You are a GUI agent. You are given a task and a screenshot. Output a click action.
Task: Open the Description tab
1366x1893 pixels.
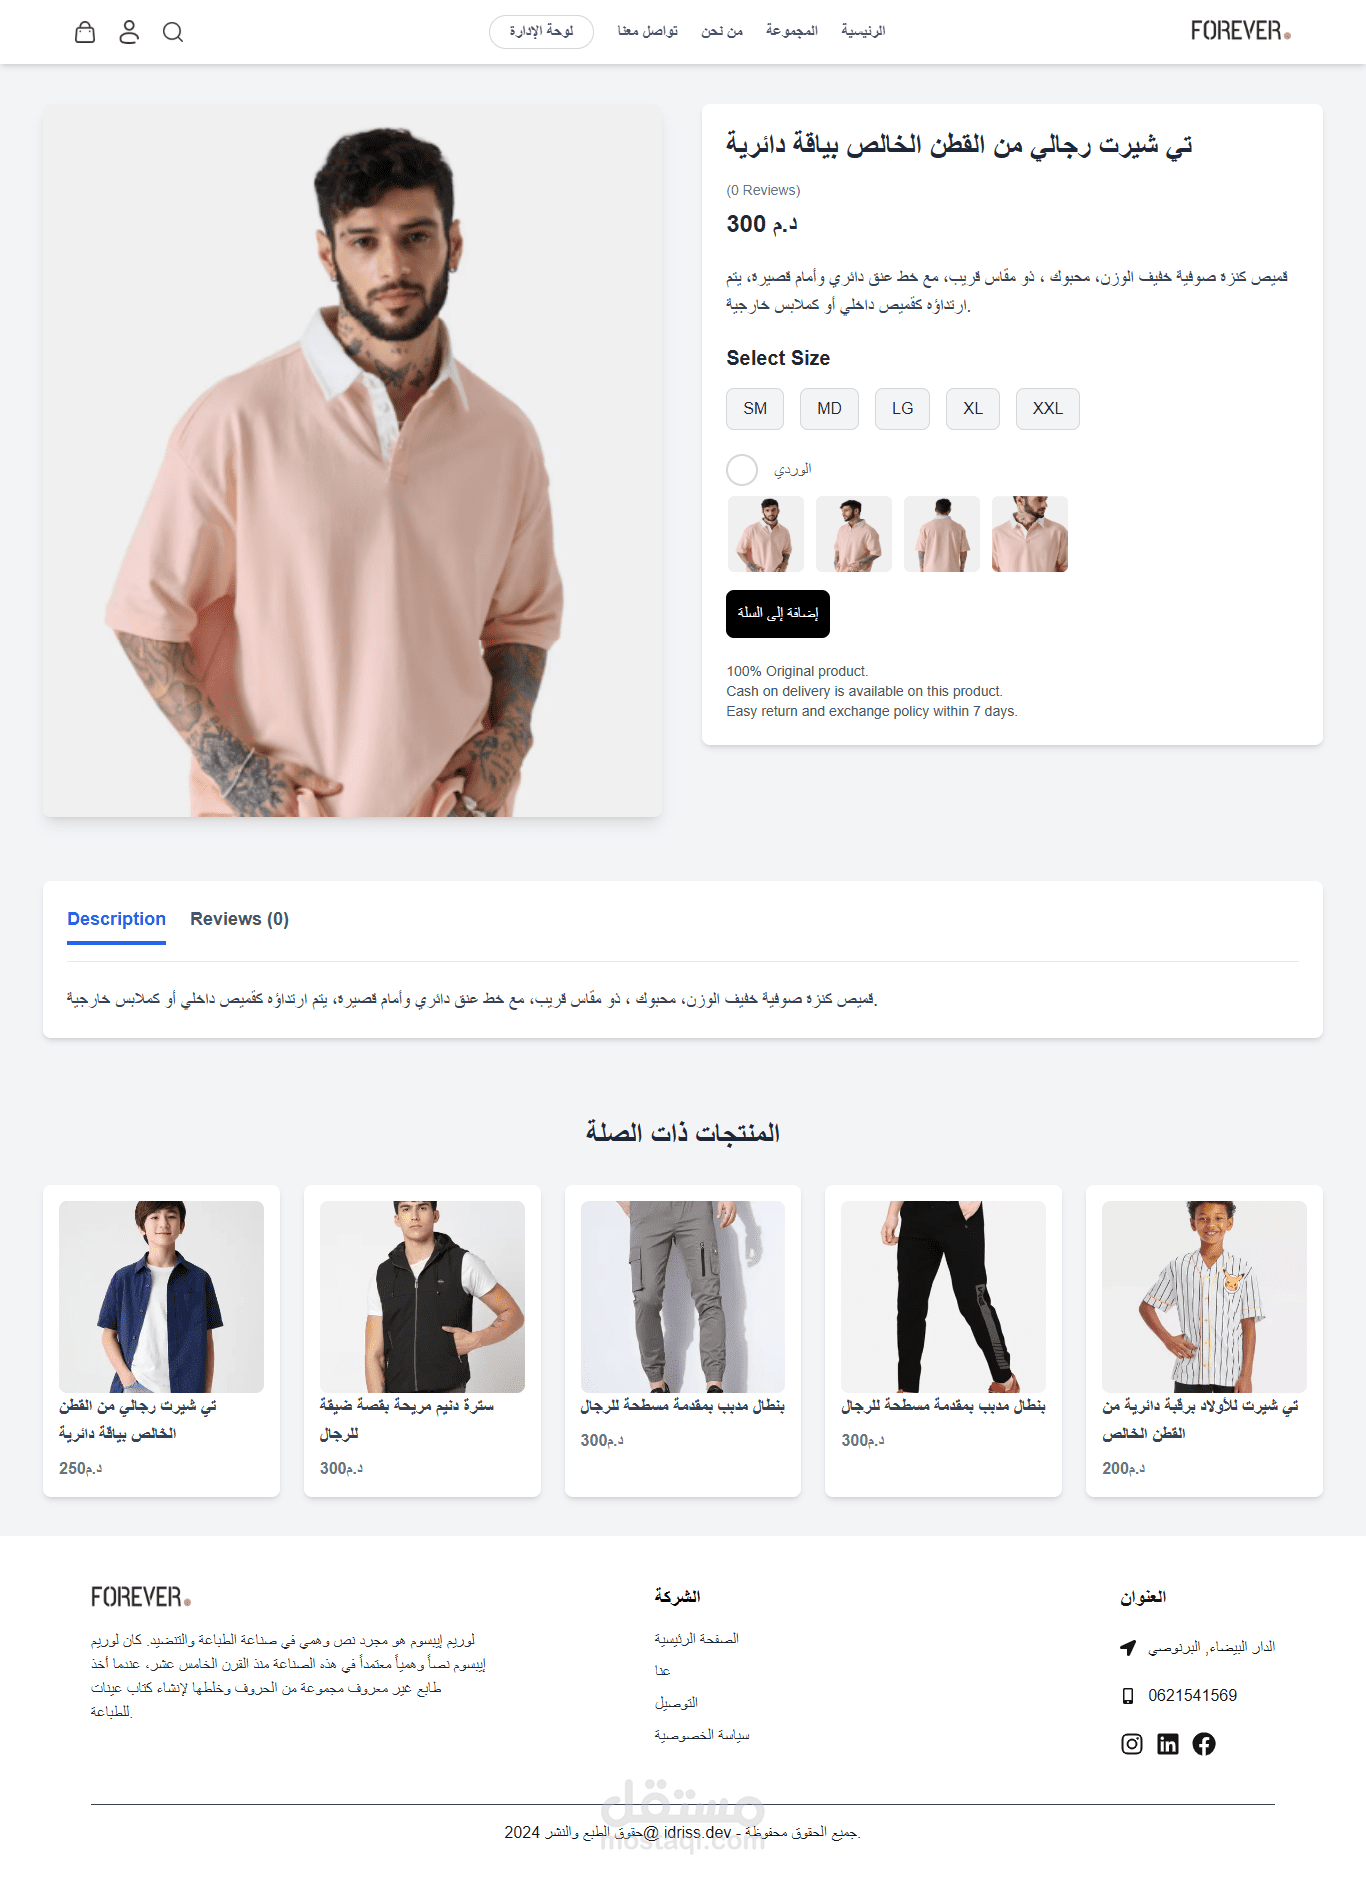click(117, 919)
